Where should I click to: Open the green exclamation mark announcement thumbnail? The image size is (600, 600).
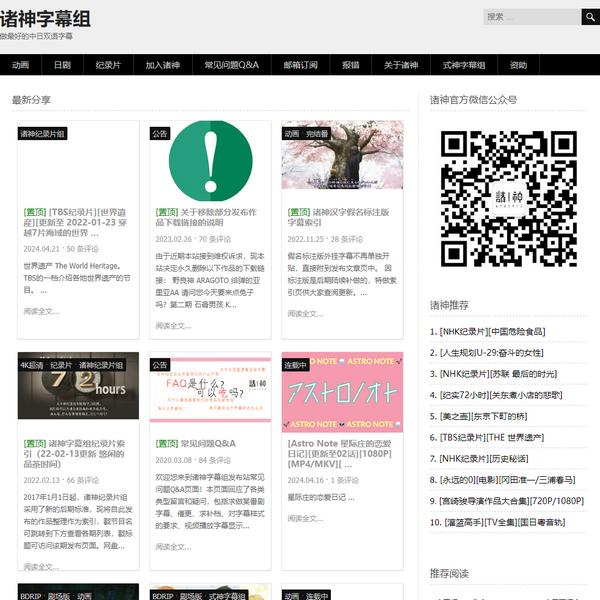[x=210, y=158]
